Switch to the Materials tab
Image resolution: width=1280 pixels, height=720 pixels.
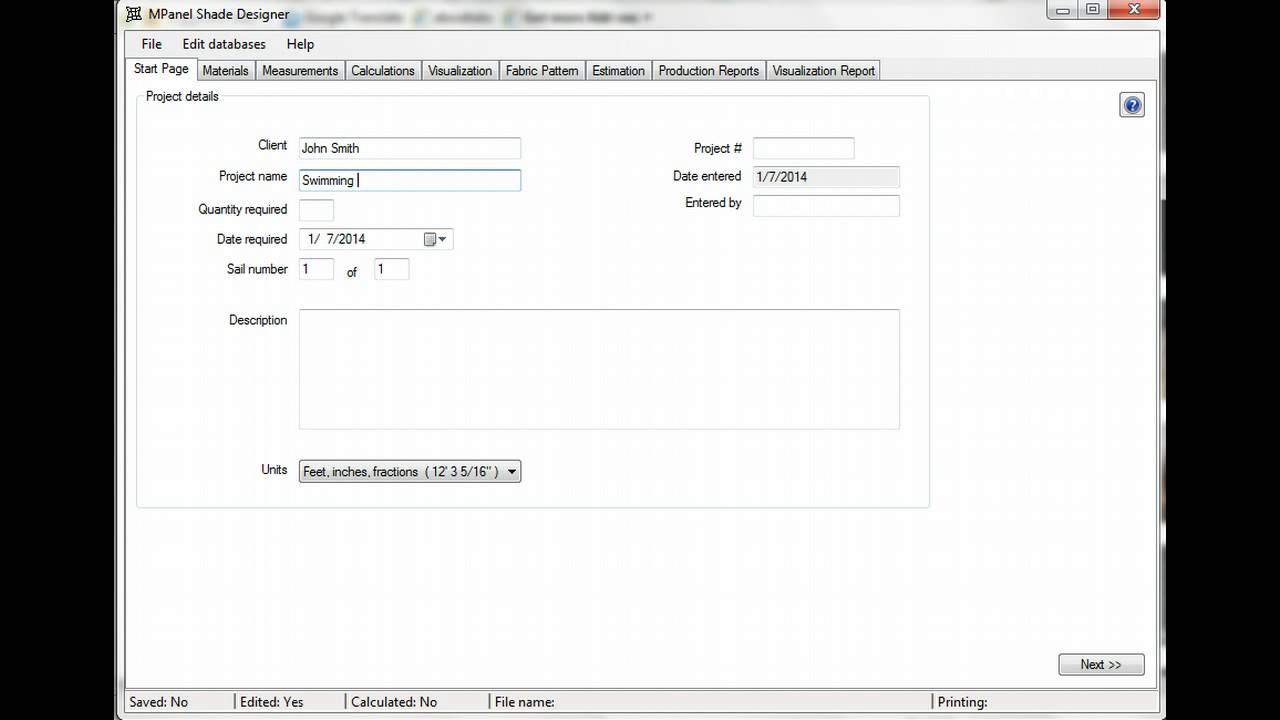(x=225, y=71)
